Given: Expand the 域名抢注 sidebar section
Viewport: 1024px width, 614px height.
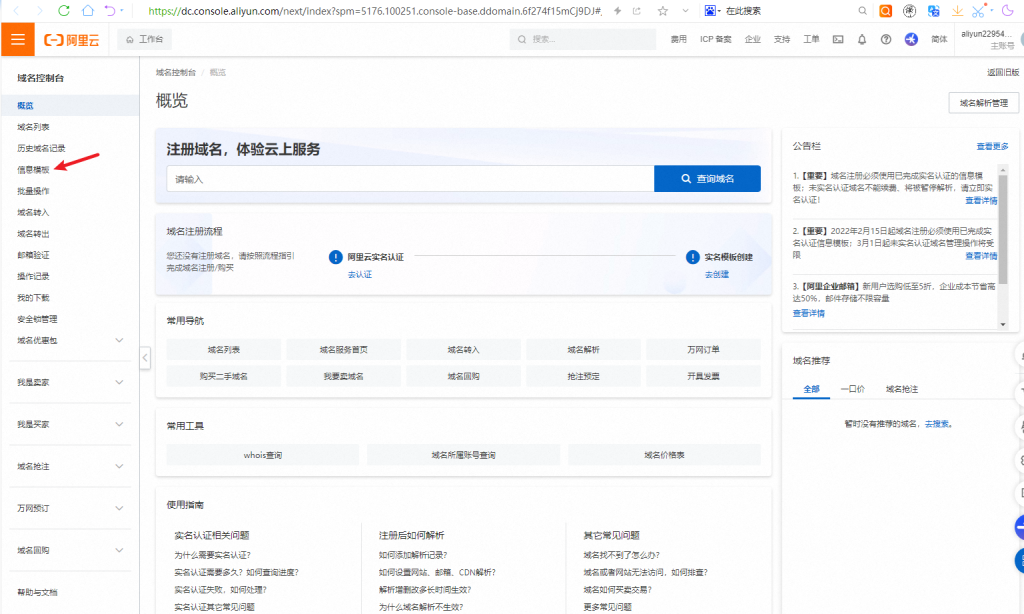Looking at the screenshot, I should click(119, 467).
